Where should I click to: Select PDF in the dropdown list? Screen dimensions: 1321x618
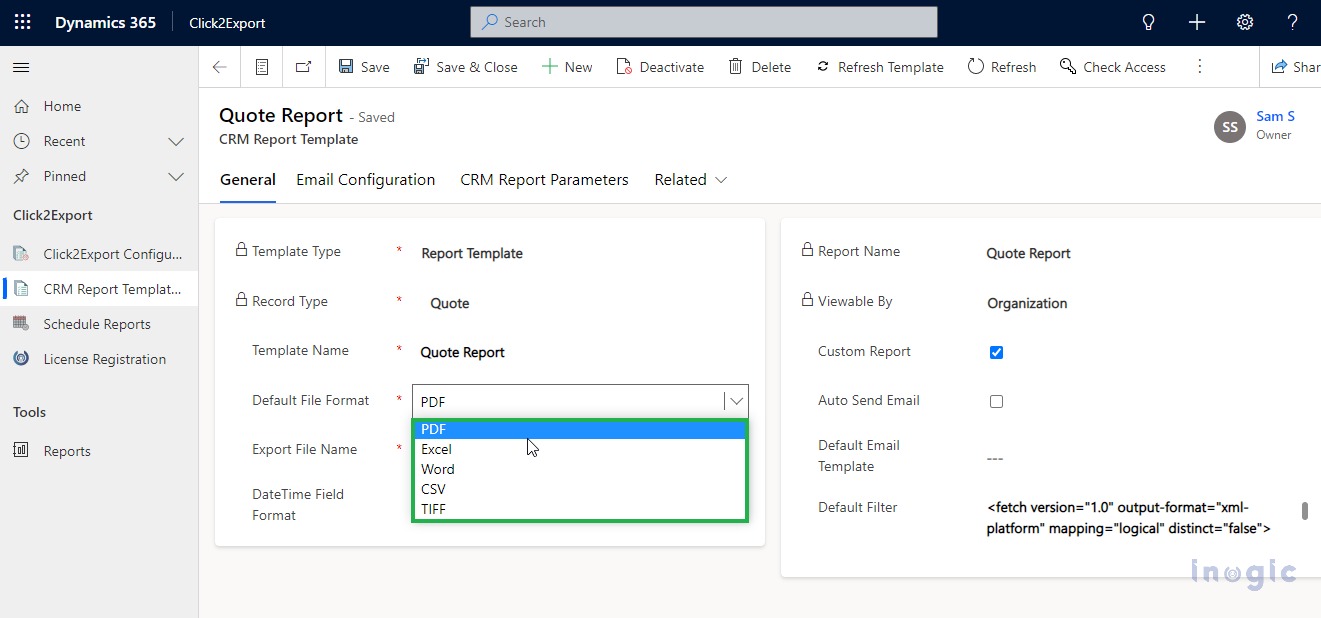click(580, 430)
